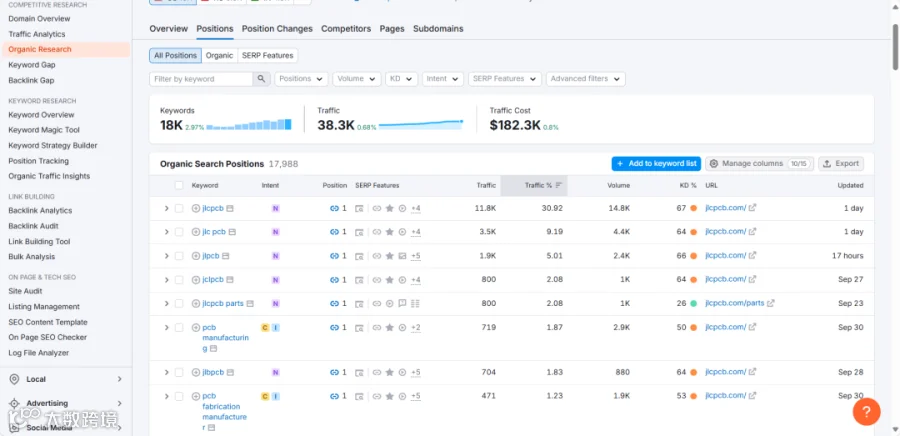This screenshot has width=900, height=436.
Task: Tick the checkbox for pcb fabrication manufacturer row
Action: 179,396
